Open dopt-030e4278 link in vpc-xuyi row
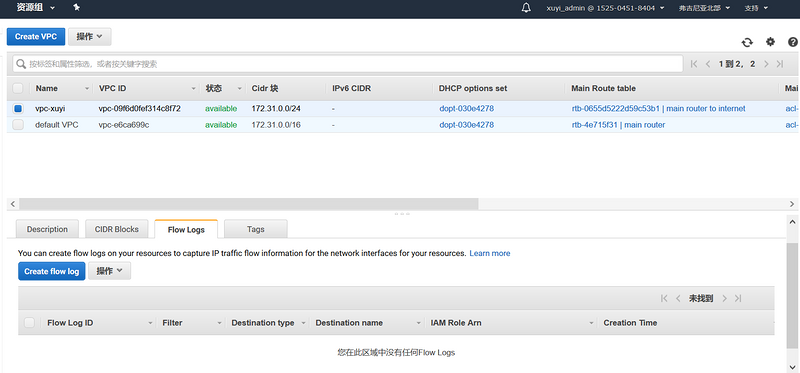Image resolution: width=800 pixels, height=373 pixels. point(466,109)
